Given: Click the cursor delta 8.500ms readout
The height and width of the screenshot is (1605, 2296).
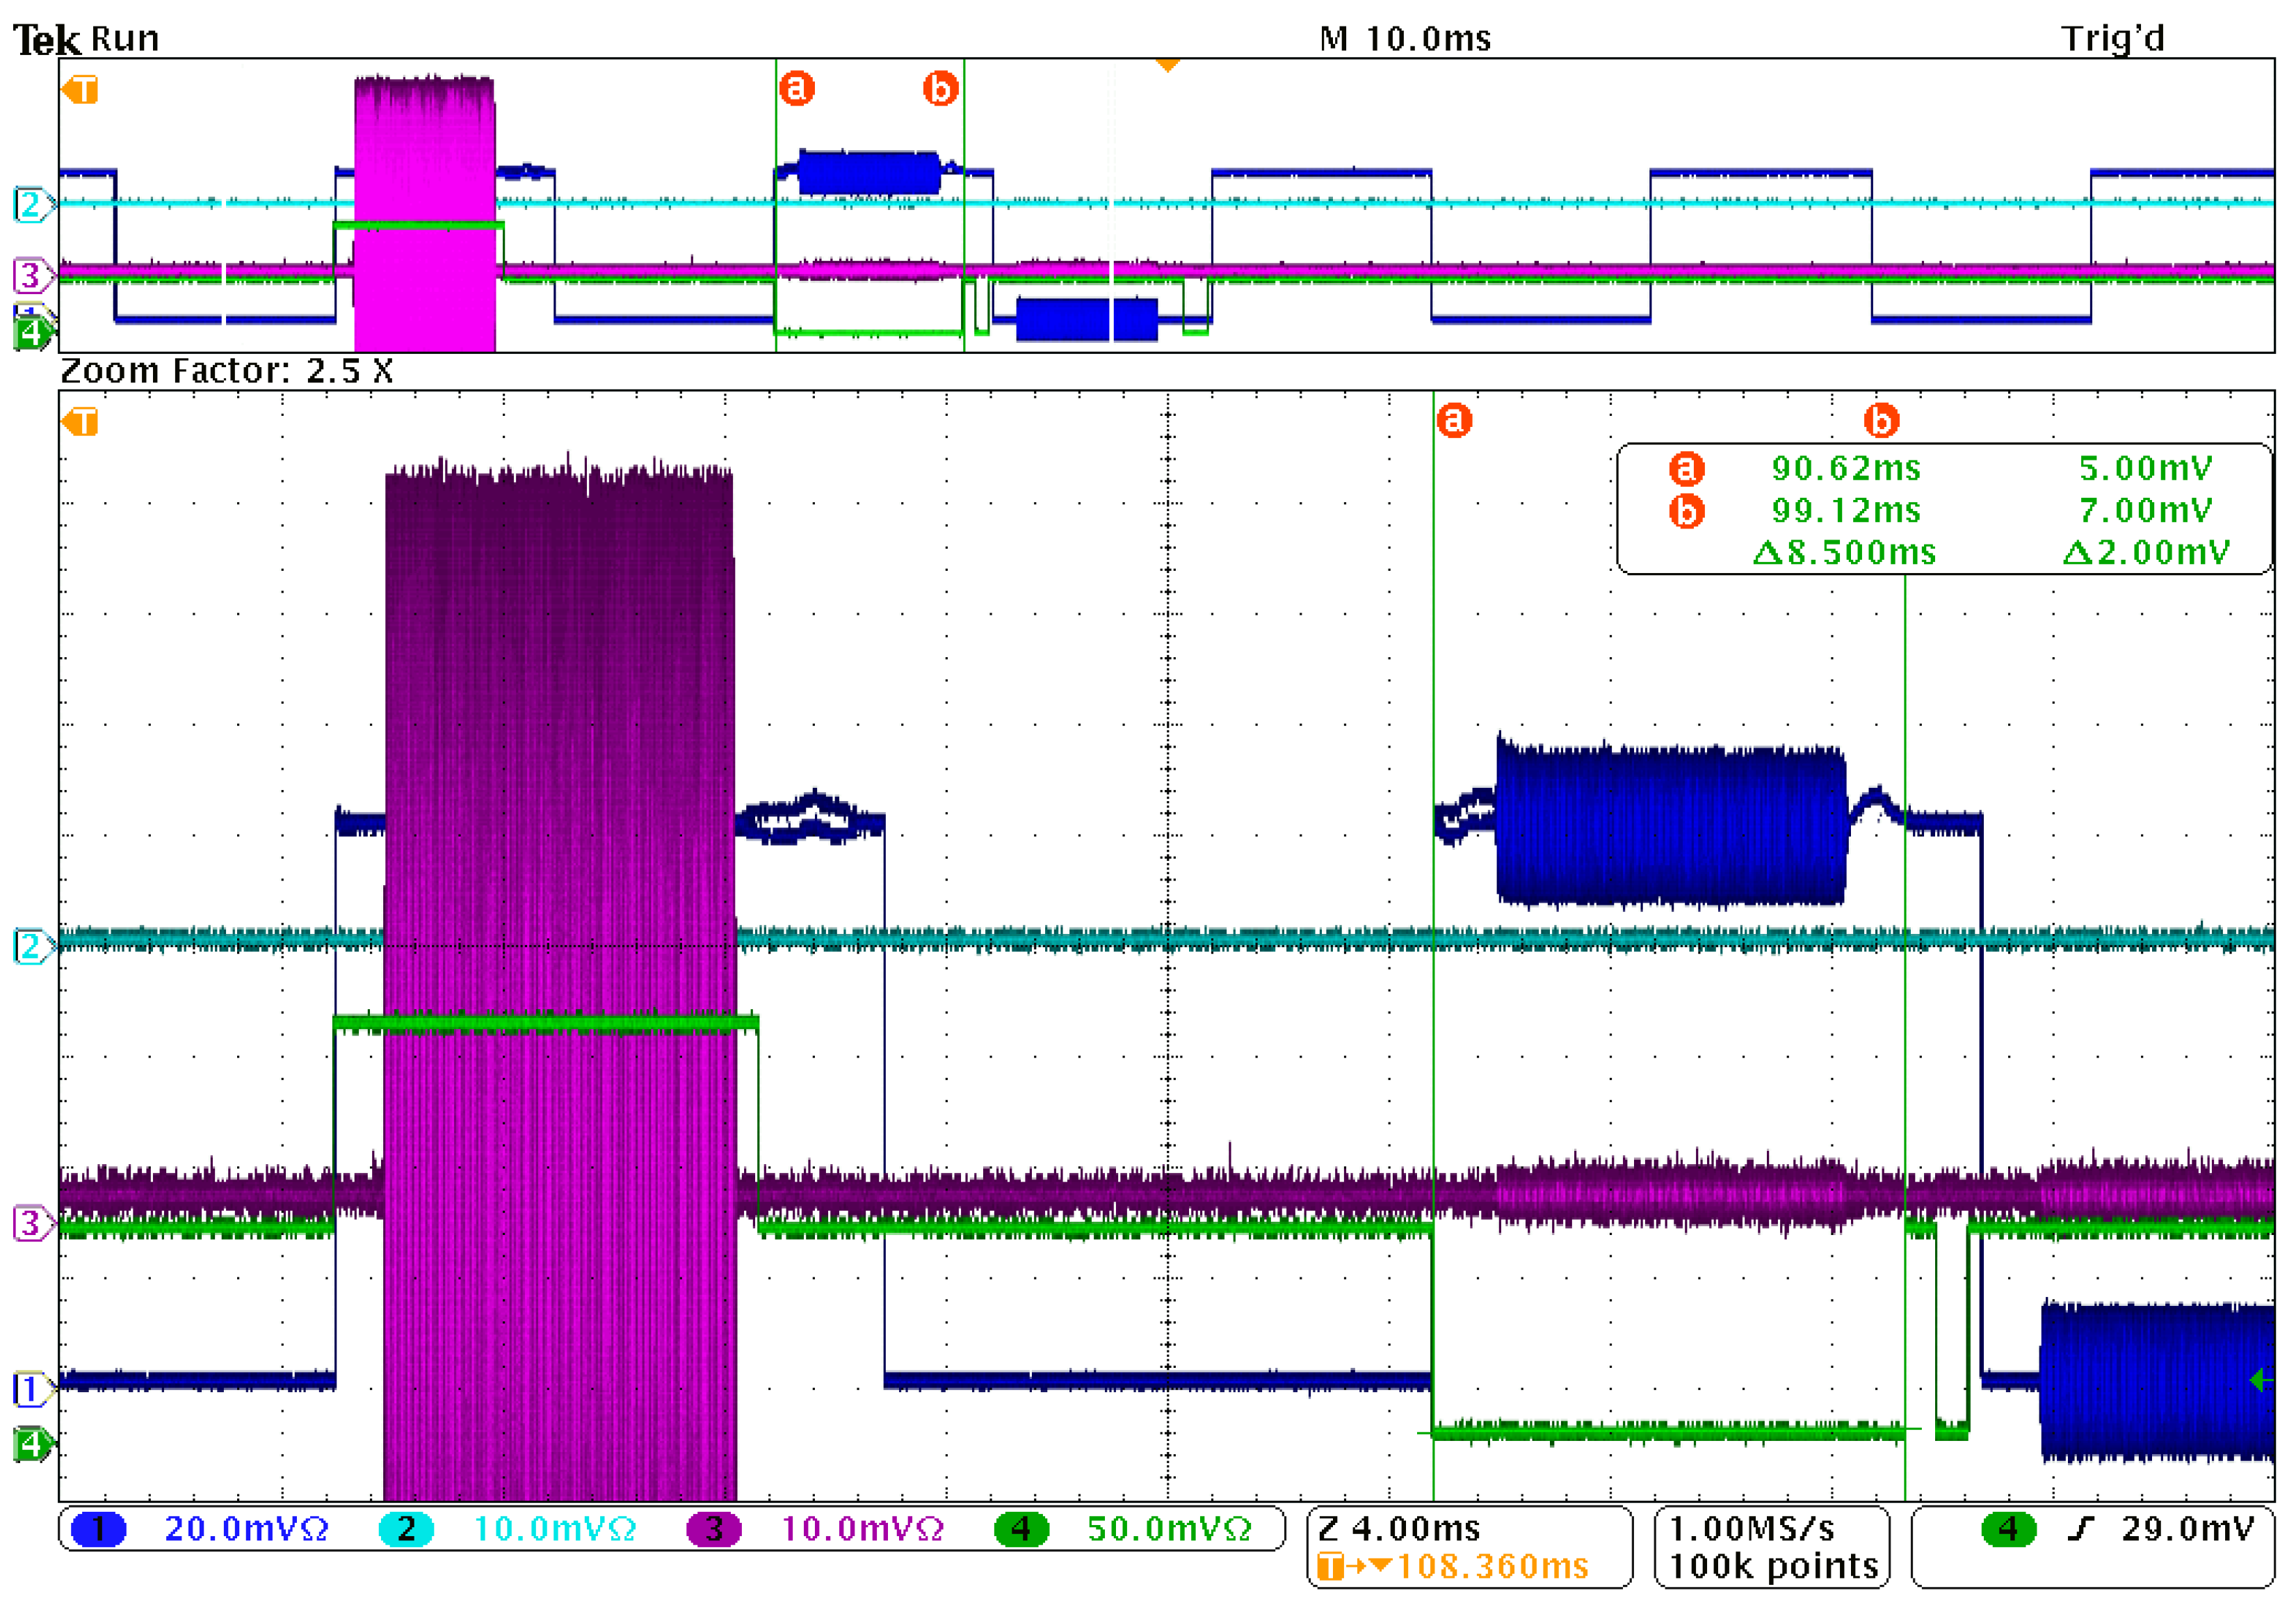Looking at the screenshot, I should coord(1845,552).
